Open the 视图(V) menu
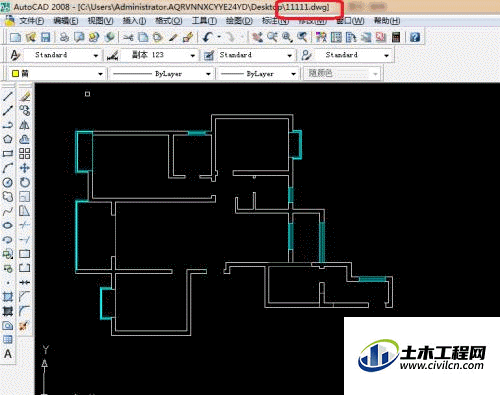 pos(100,21)
